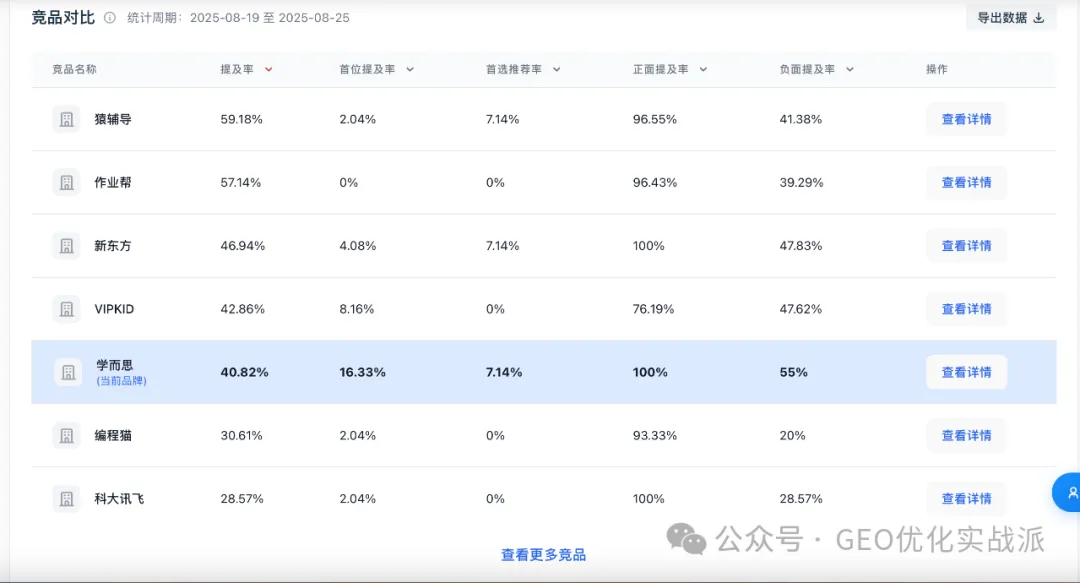Click the 96.43% positive mention value
The height and width of the screenshot is (583, 1080).
pos(655,183)
